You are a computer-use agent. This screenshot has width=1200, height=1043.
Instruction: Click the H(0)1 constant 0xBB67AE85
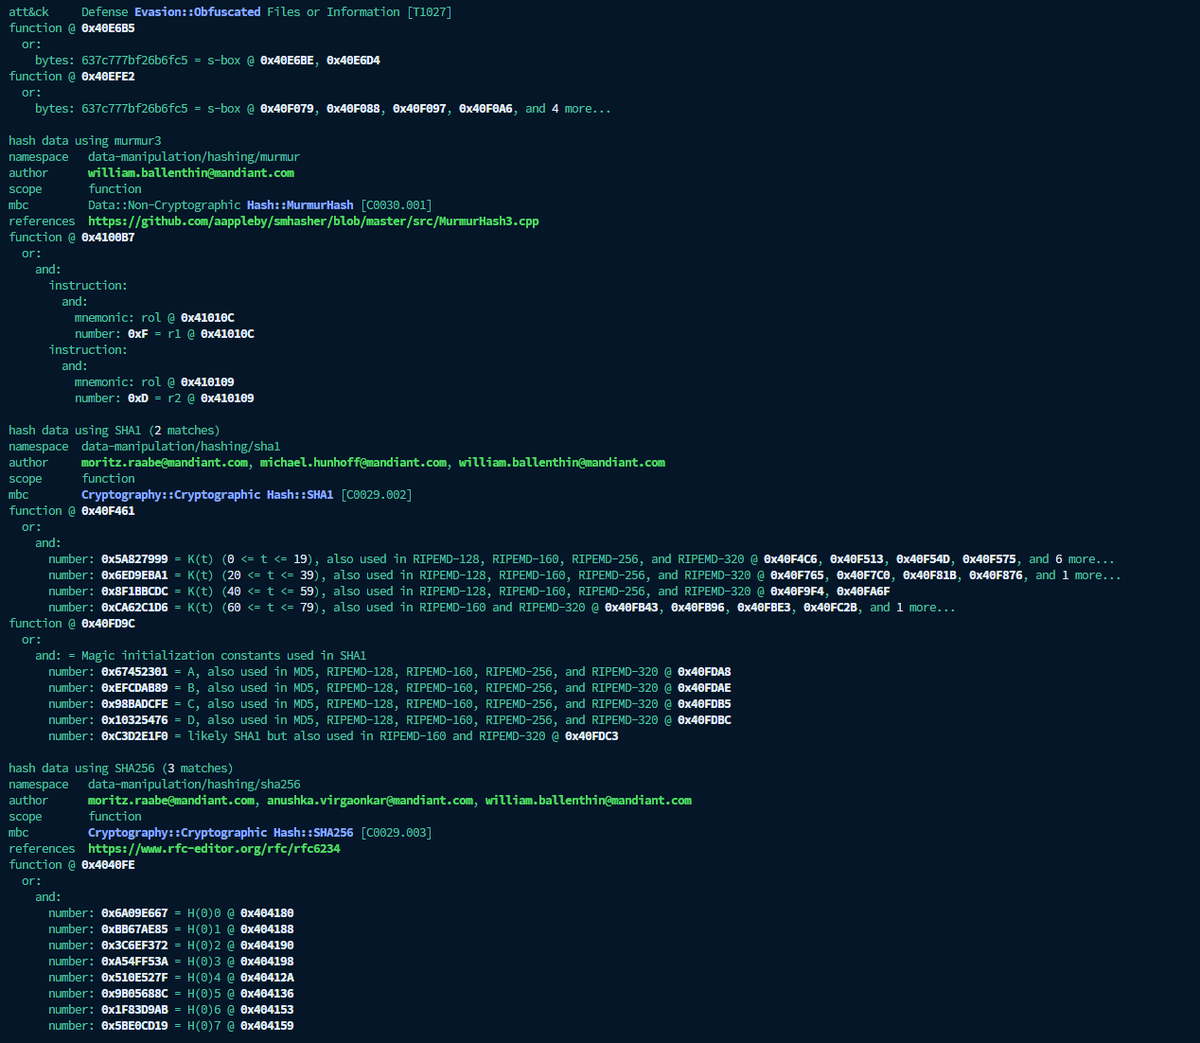tap(134, 929)
